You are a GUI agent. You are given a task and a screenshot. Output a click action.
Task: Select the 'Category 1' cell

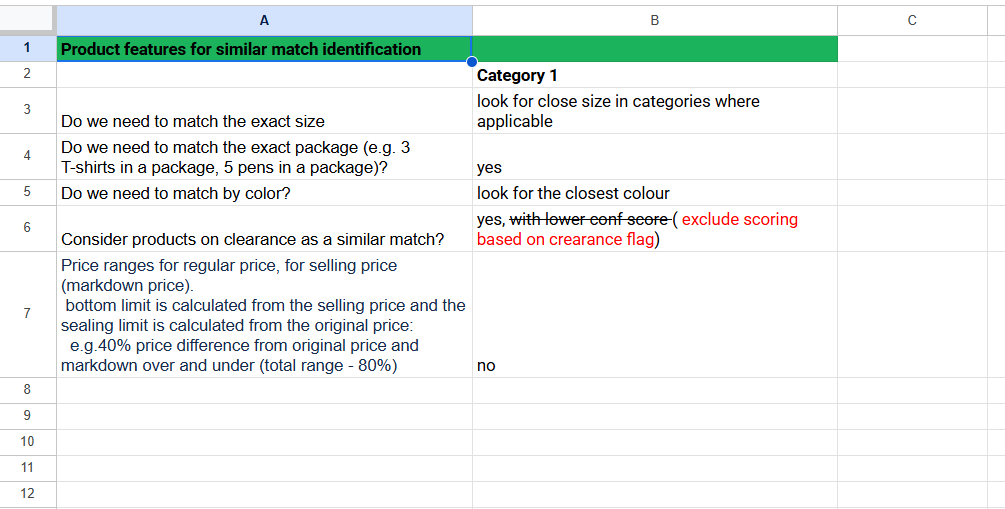coord(654,75)
